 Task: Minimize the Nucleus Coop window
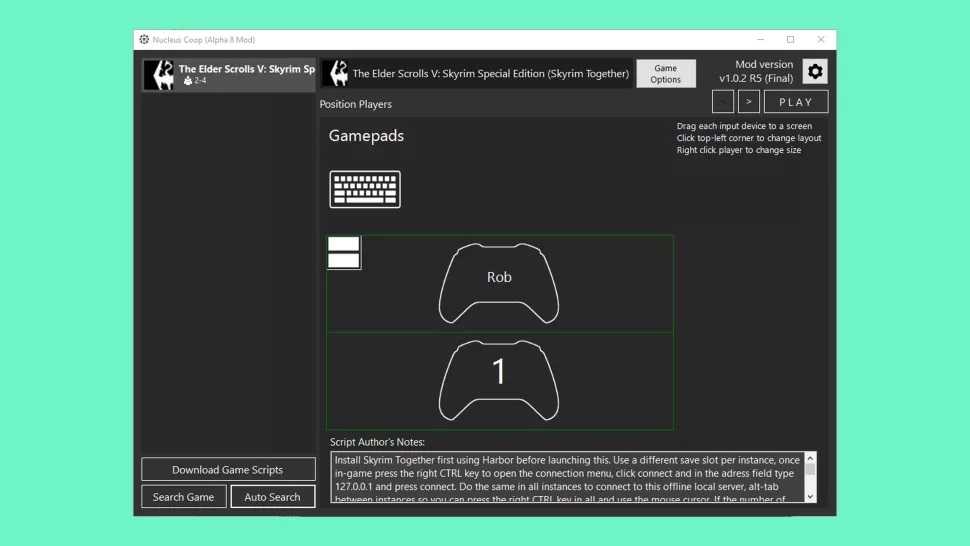[x=759, y=40]
